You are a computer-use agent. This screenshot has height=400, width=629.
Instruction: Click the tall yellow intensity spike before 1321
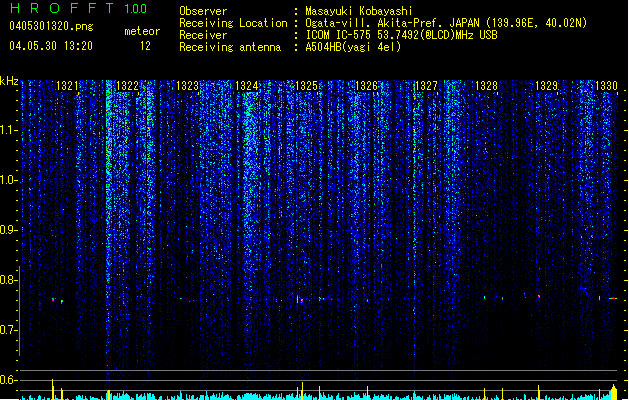53,389
